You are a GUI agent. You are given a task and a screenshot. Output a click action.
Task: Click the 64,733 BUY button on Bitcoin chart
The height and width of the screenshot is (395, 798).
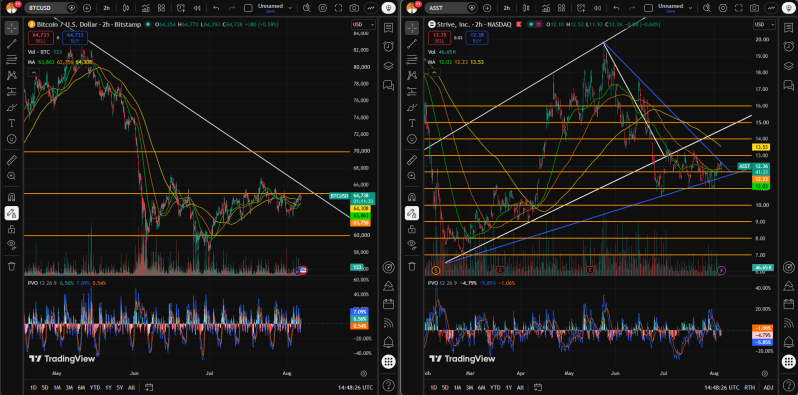coord(75,37)
